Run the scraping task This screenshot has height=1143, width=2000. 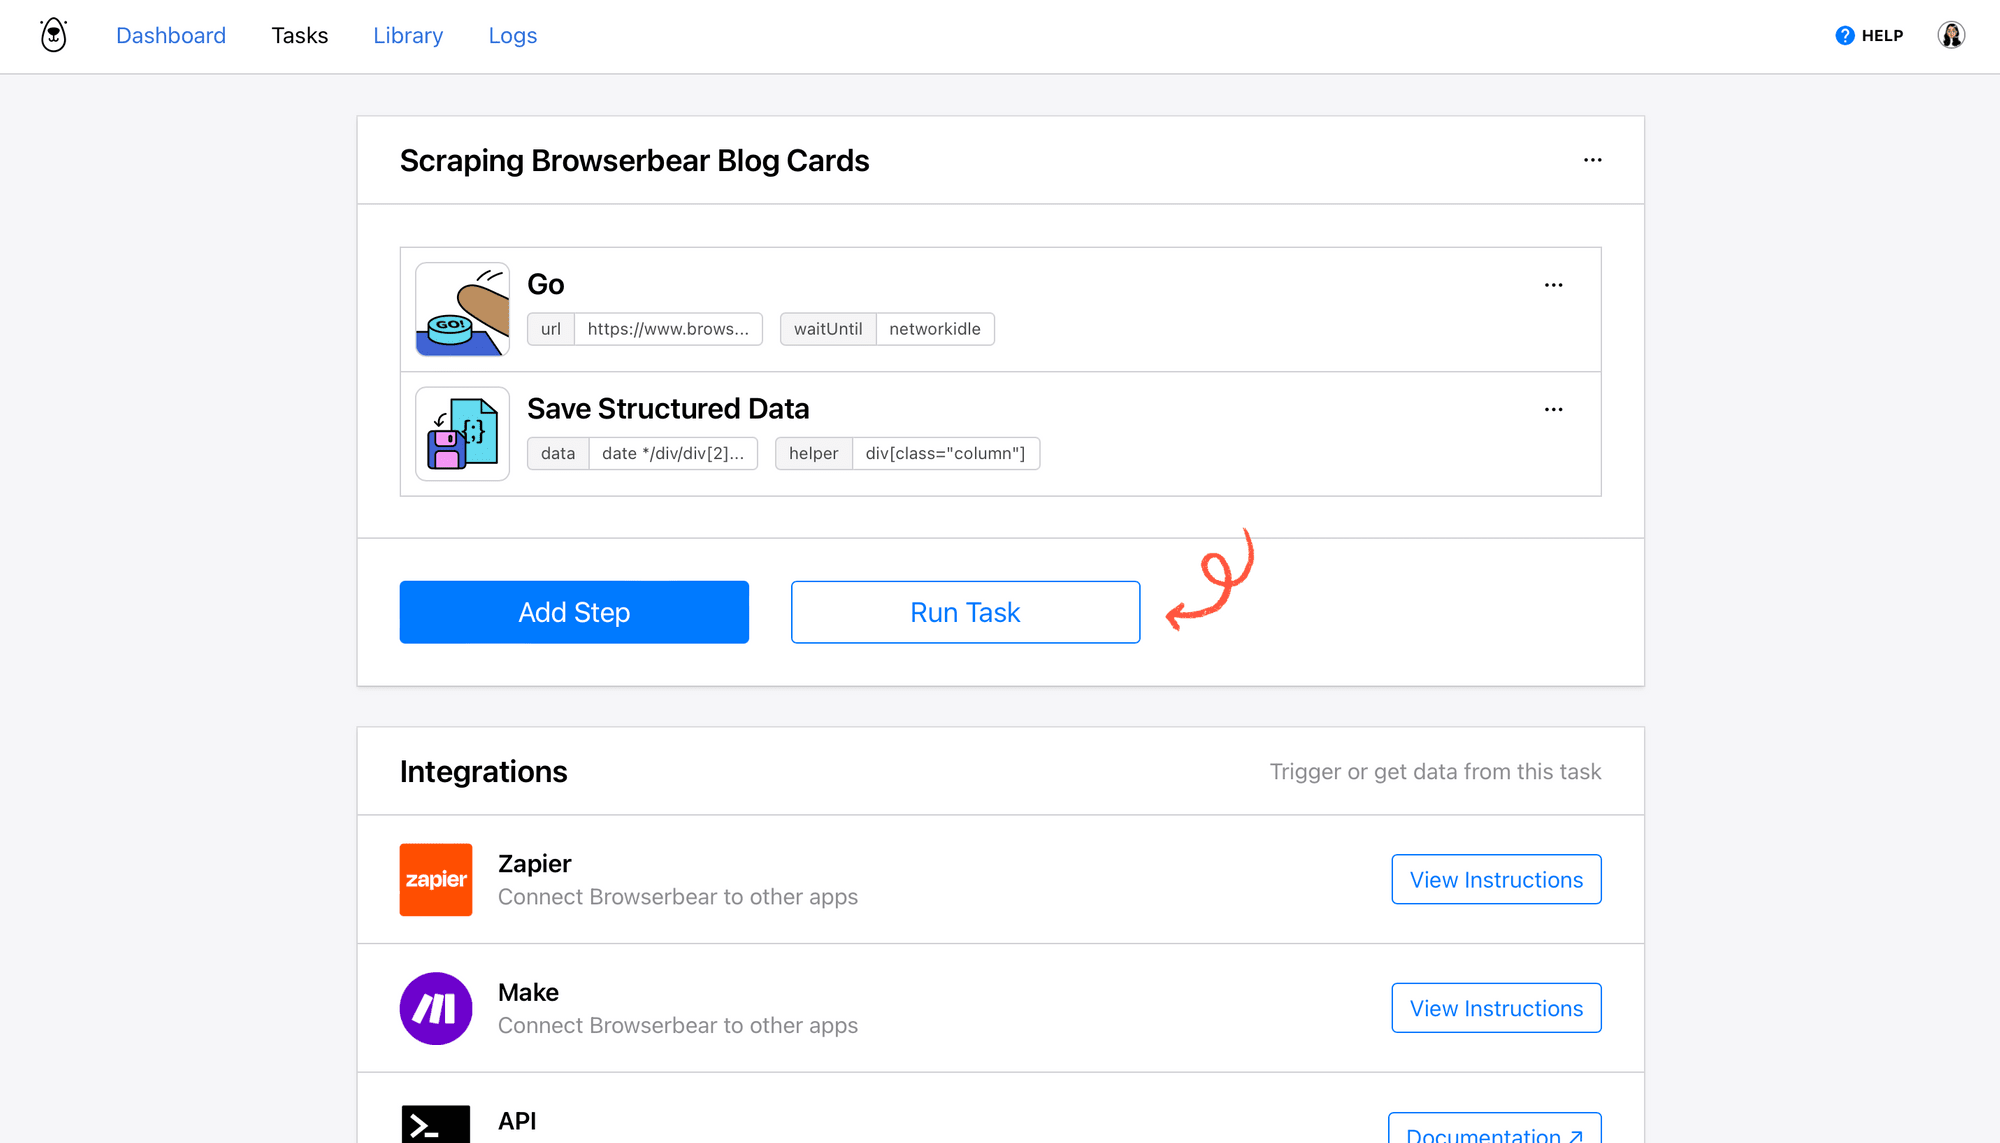point(964,611)
